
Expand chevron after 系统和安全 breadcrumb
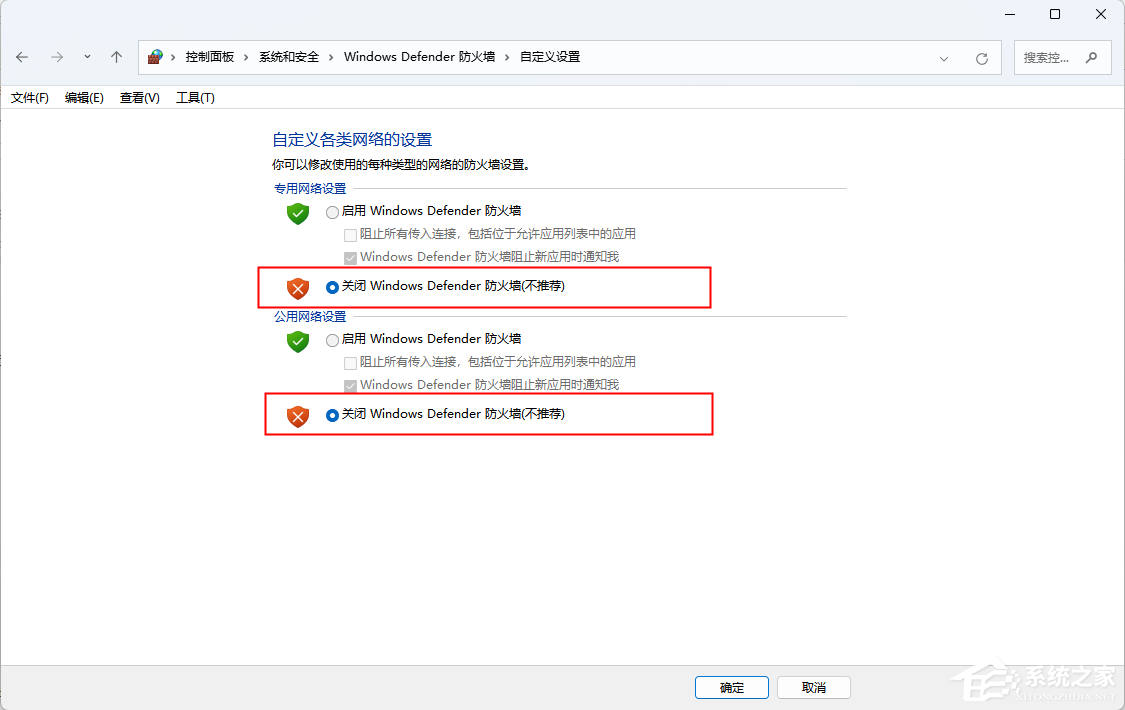pos(331,57)
